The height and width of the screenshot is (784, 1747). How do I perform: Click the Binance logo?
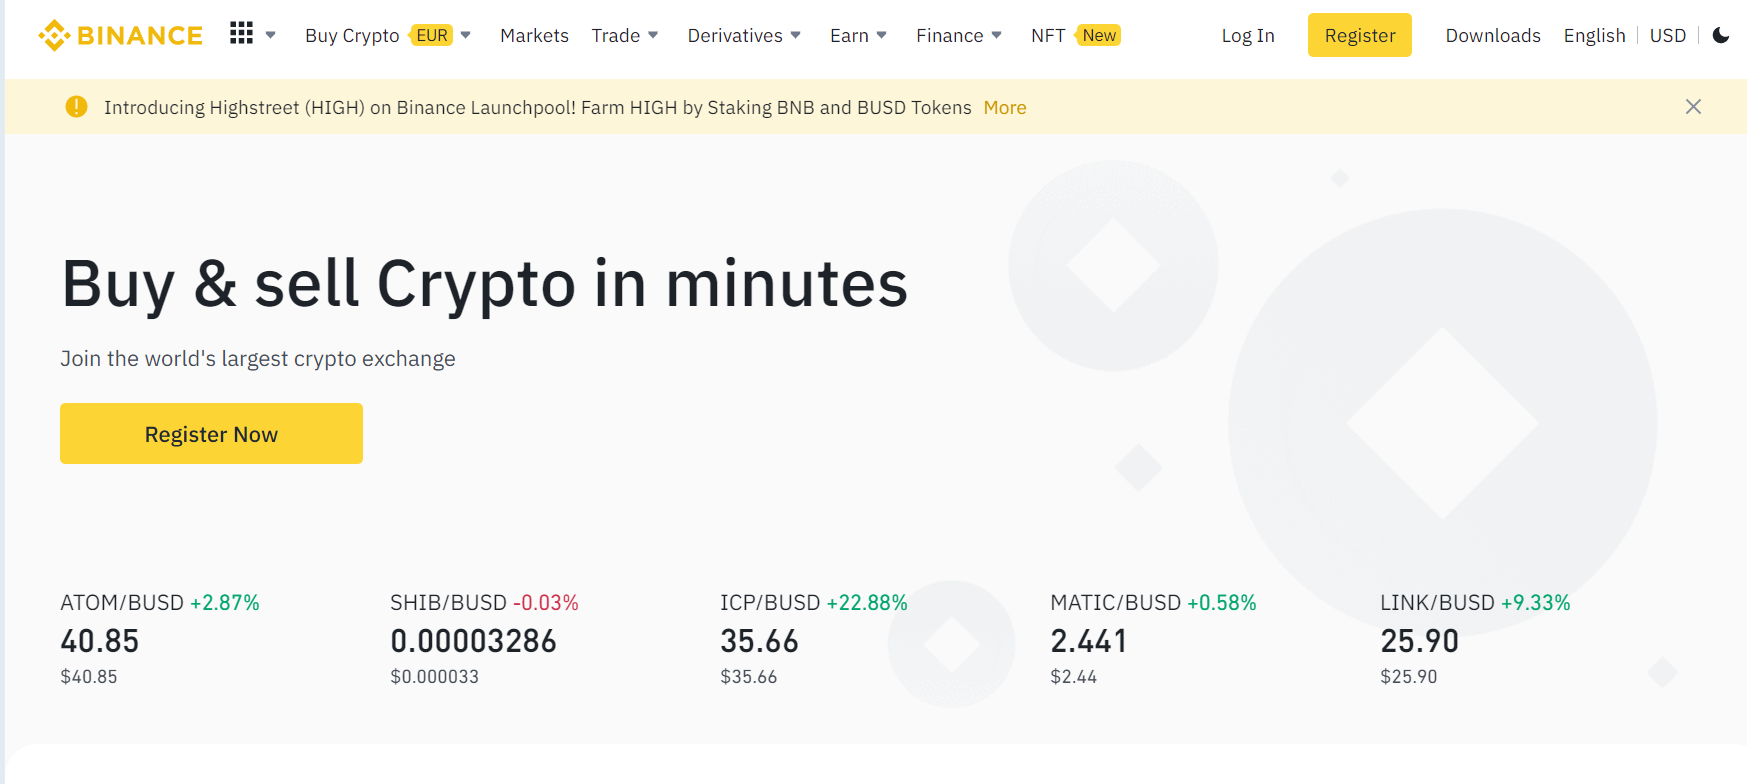[x=120, y=36]
